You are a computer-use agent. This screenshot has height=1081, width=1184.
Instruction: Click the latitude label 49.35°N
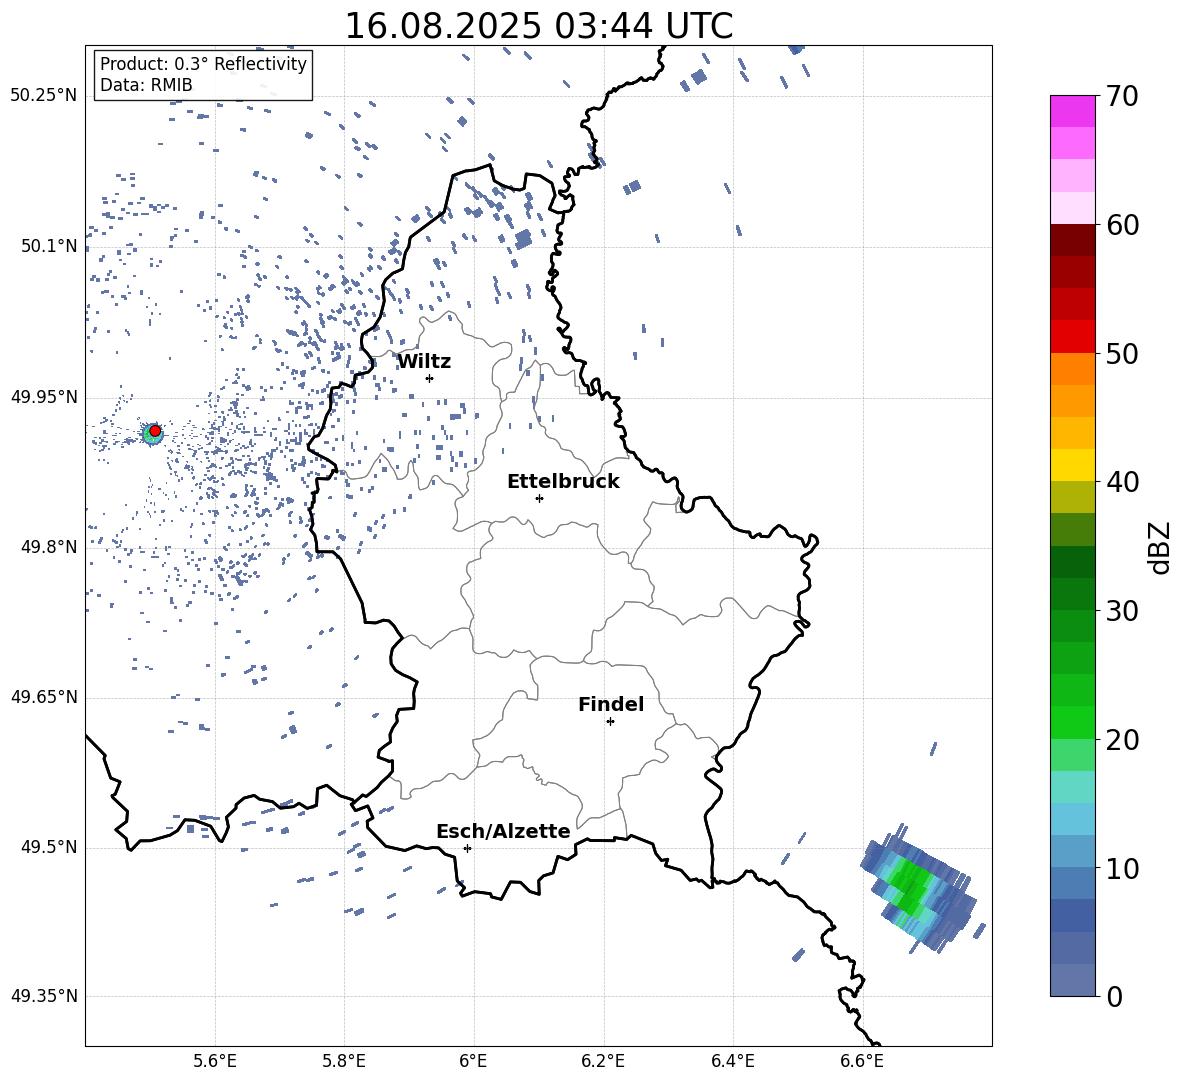(44, 996)
